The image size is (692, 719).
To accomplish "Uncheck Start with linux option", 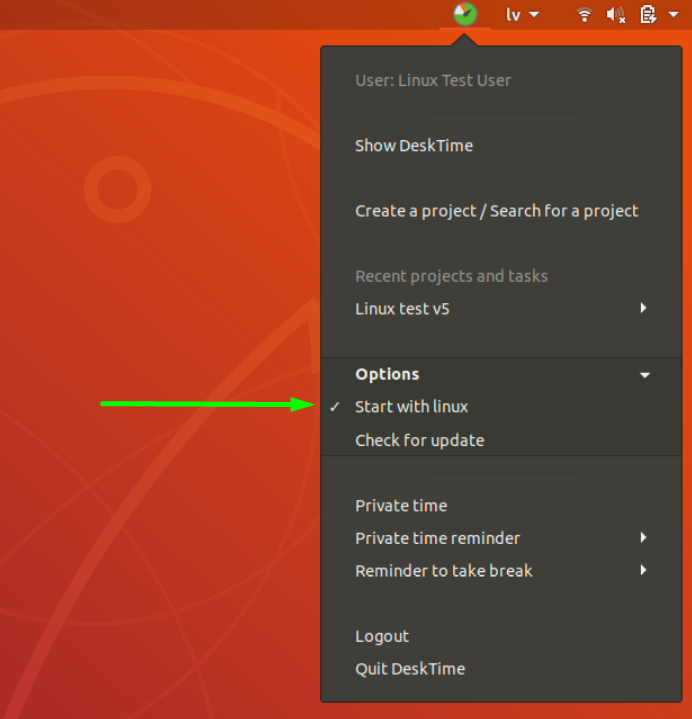I will pos(501,407).
